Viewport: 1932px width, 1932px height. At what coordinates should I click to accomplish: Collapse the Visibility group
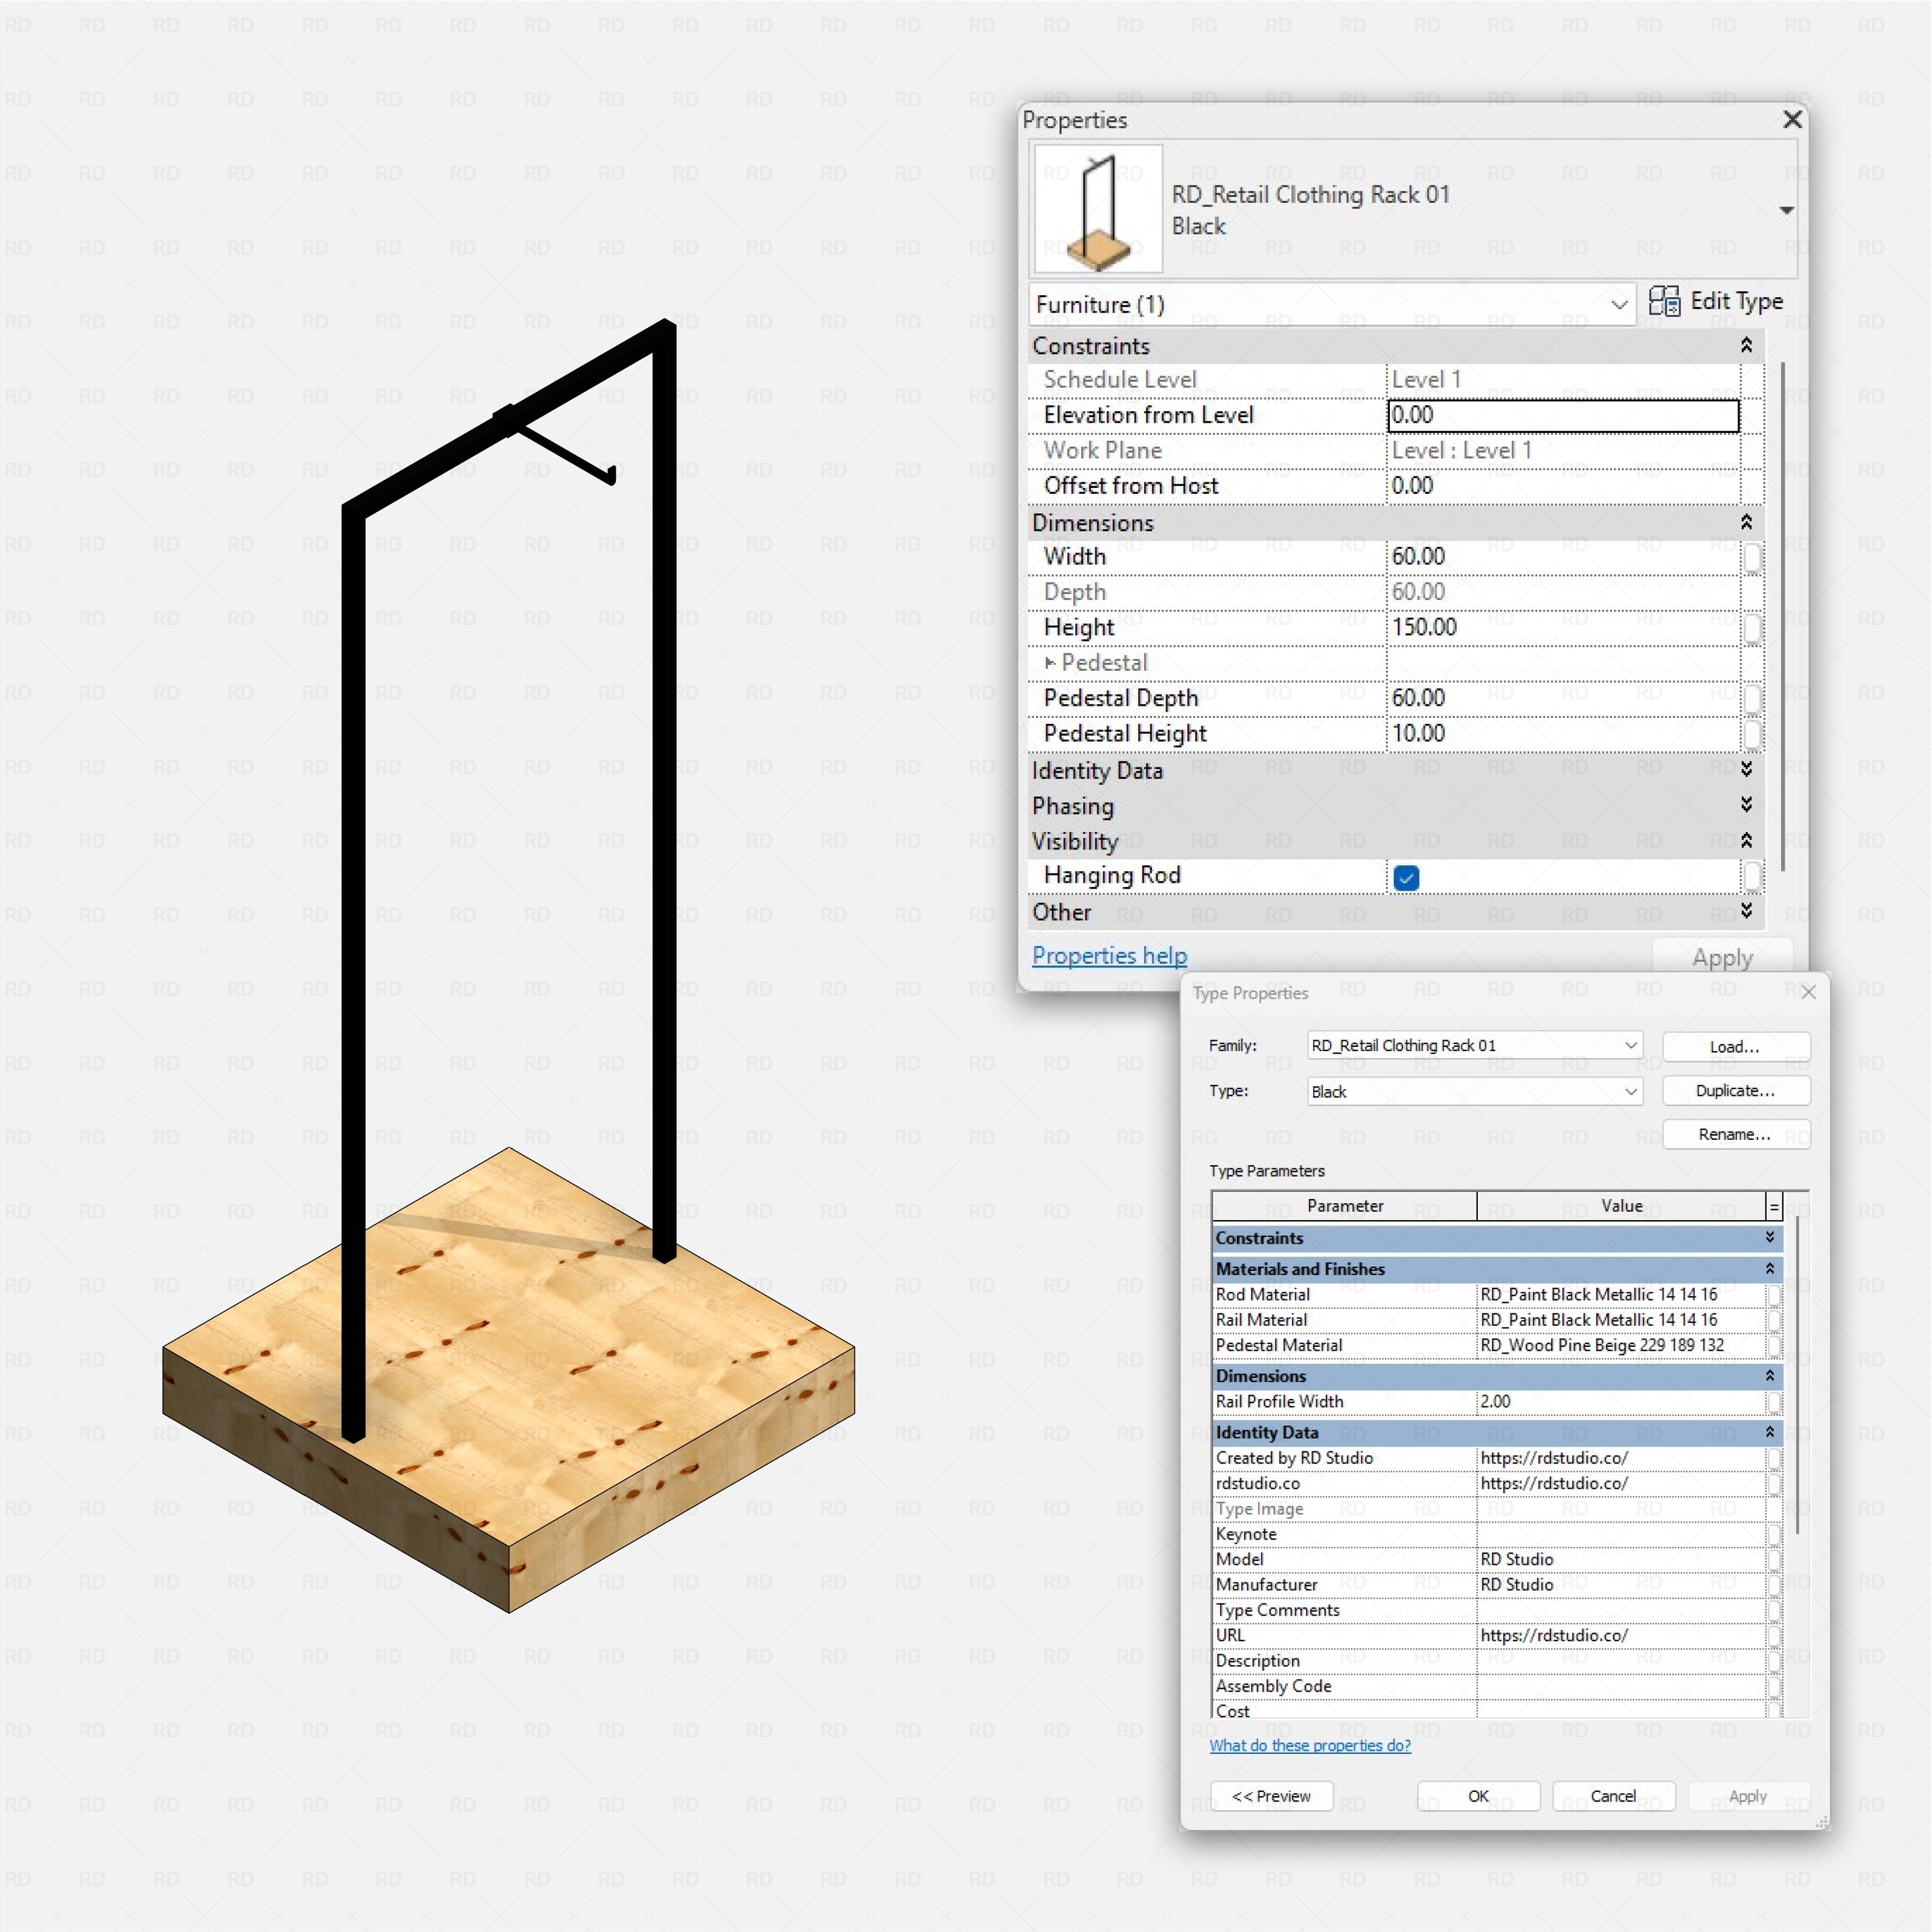pyautogui.click(x=1746, y=840)
